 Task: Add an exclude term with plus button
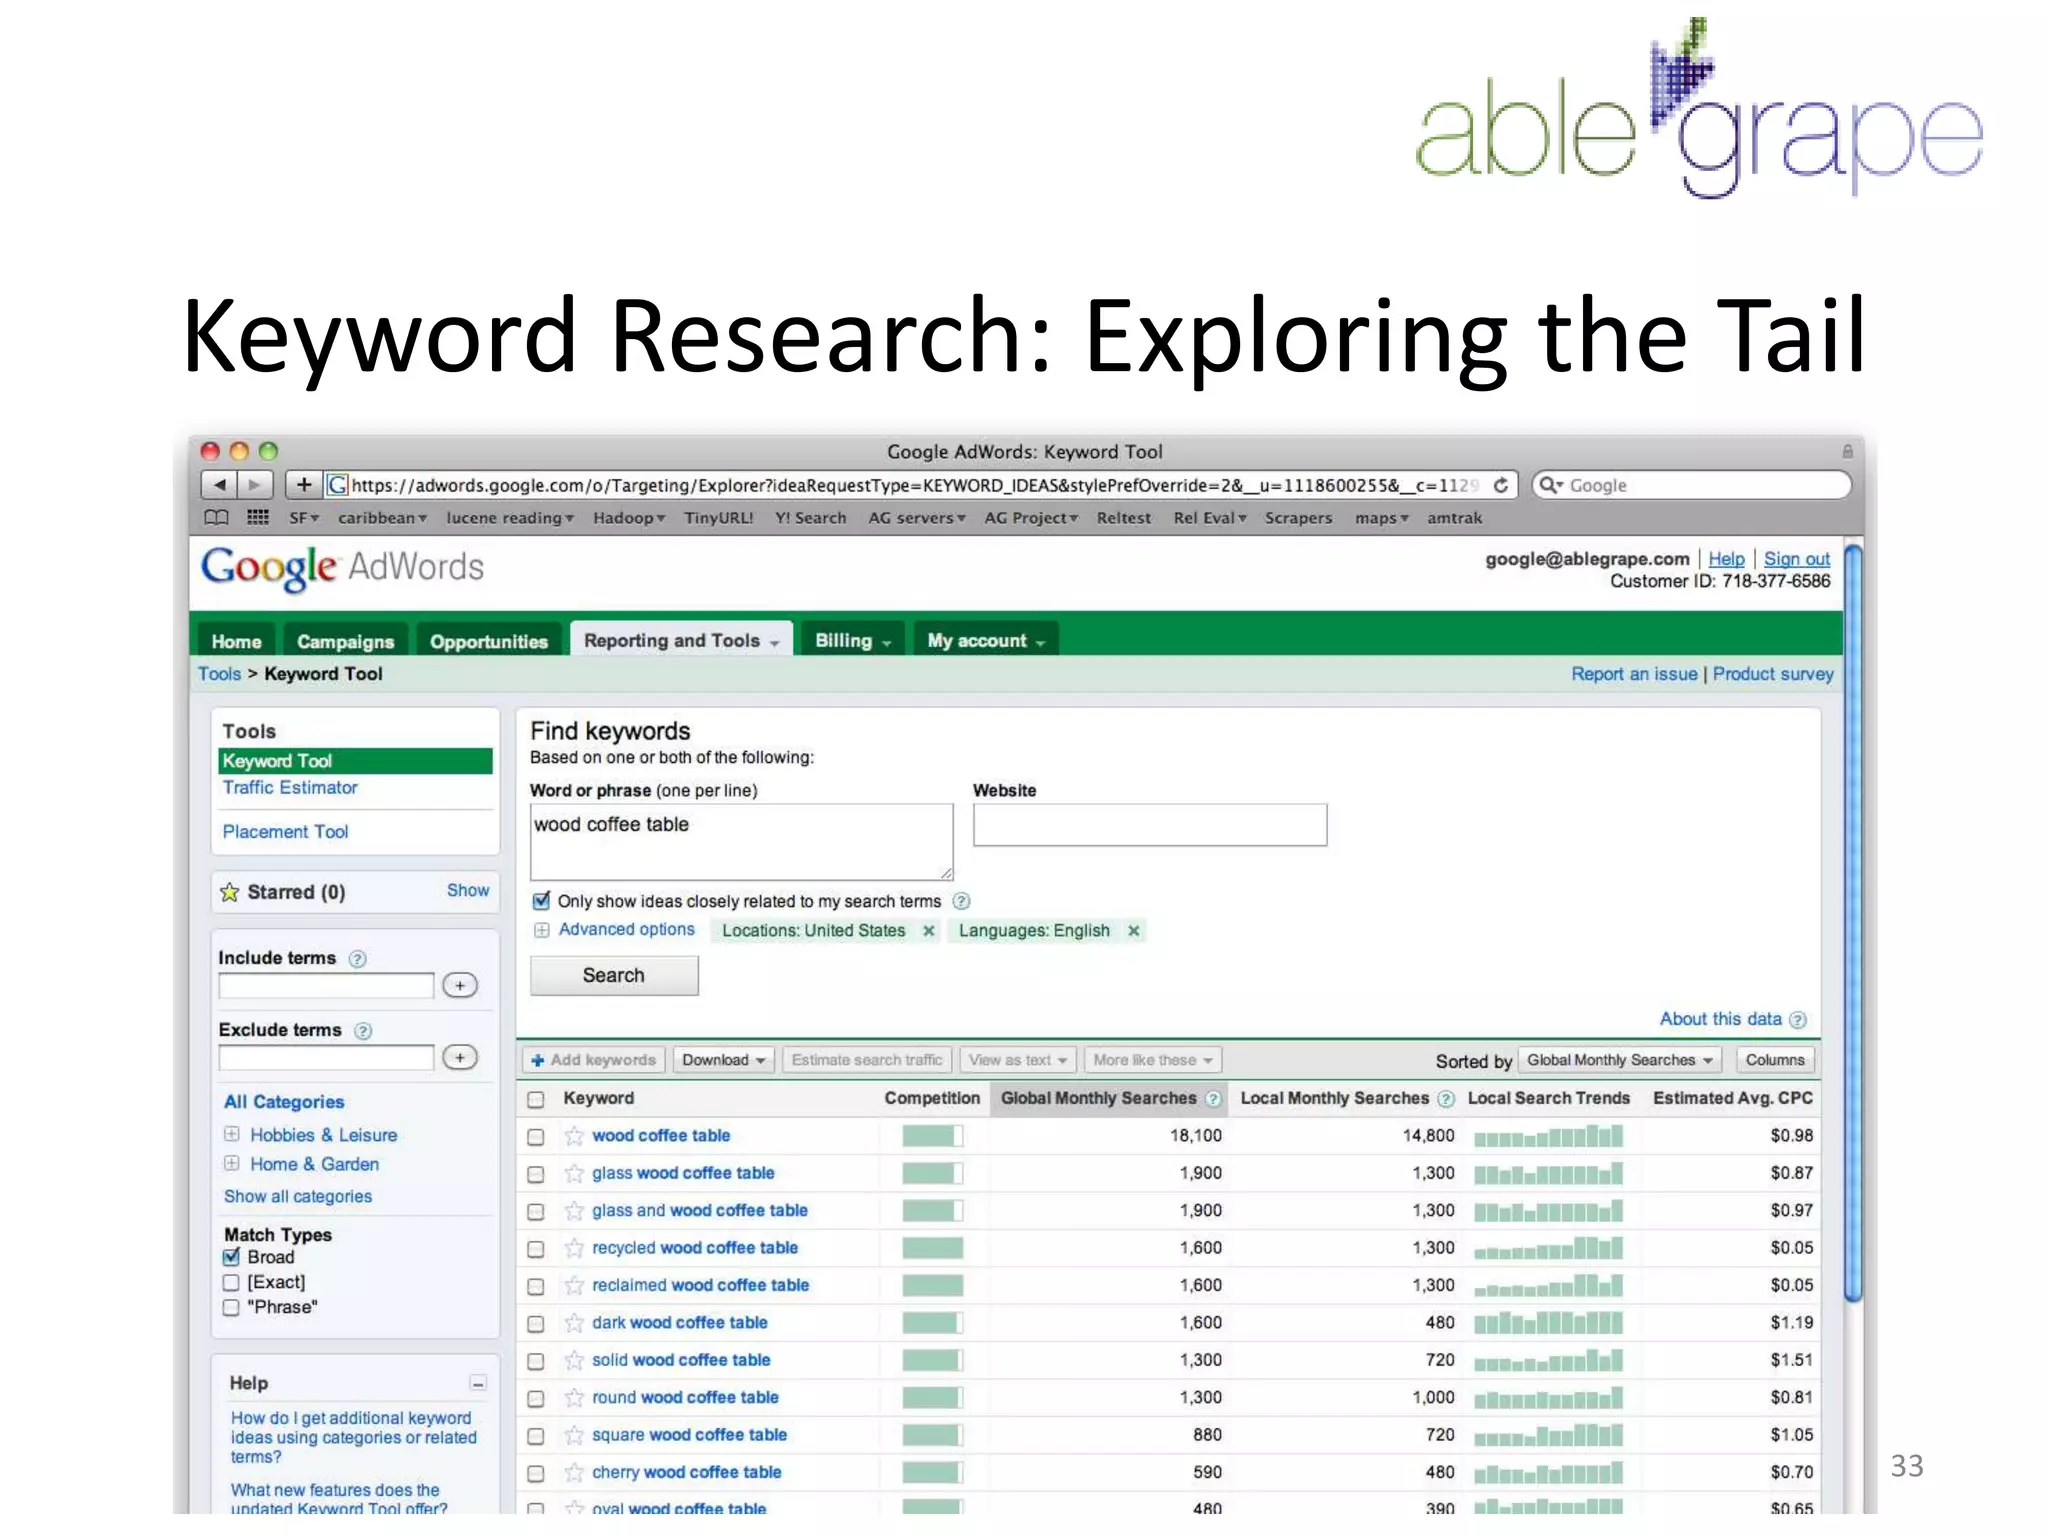(x=460, y=1058)
